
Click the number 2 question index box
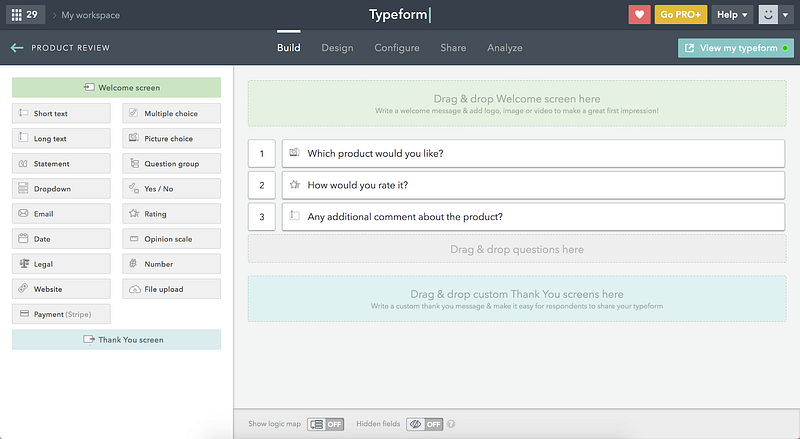[262, 185]
